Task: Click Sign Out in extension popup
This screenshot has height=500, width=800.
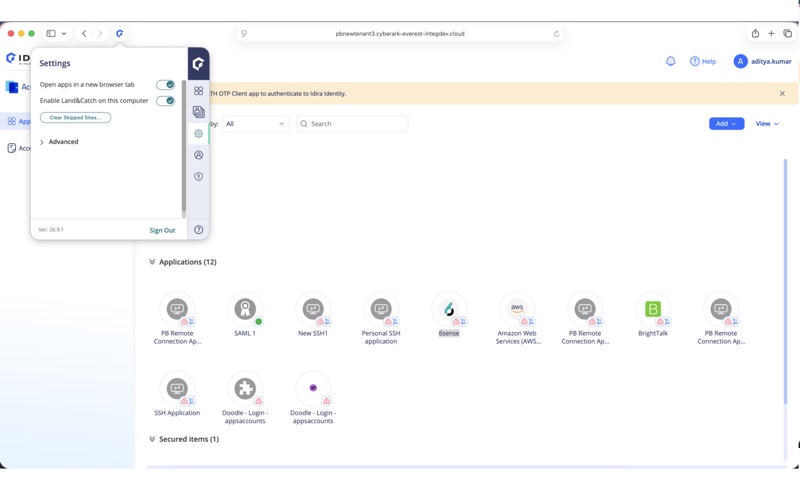Action: pos(162,230)
